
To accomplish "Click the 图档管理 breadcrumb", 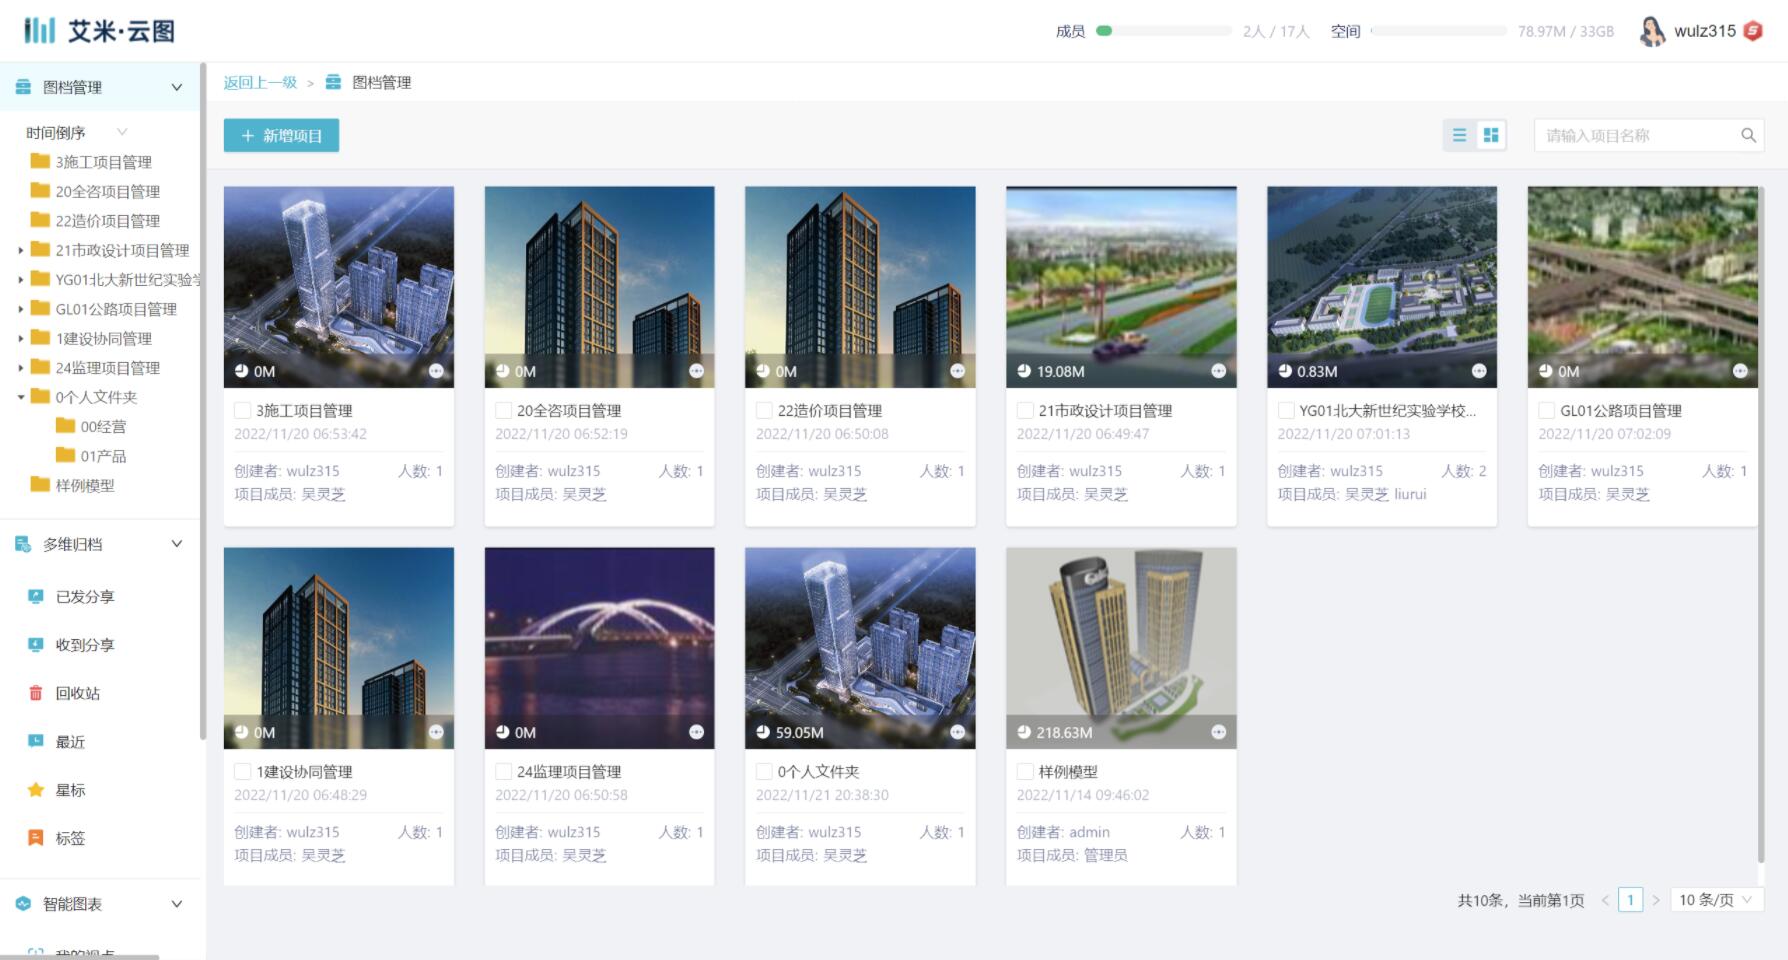I will [x=381, y=82].
